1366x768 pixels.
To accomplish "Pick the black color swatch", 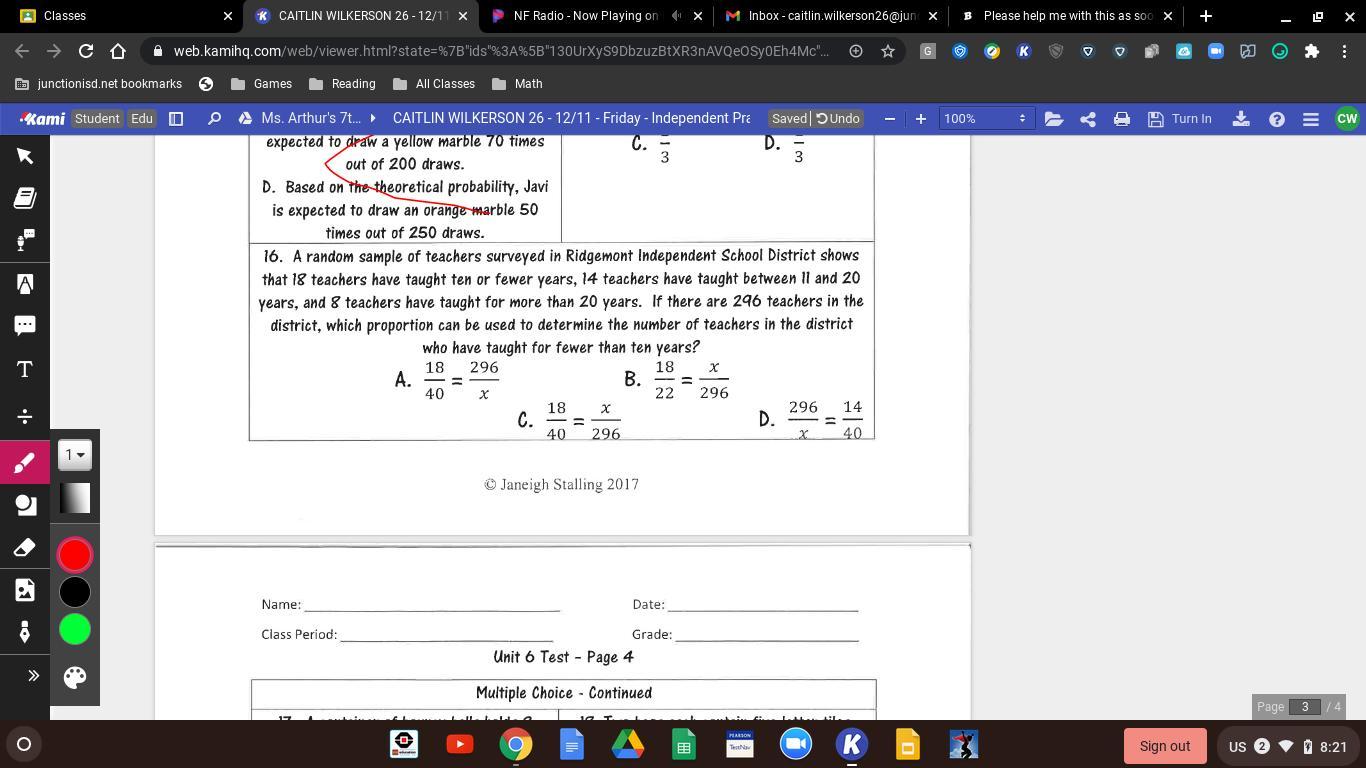I will point(75,592).
